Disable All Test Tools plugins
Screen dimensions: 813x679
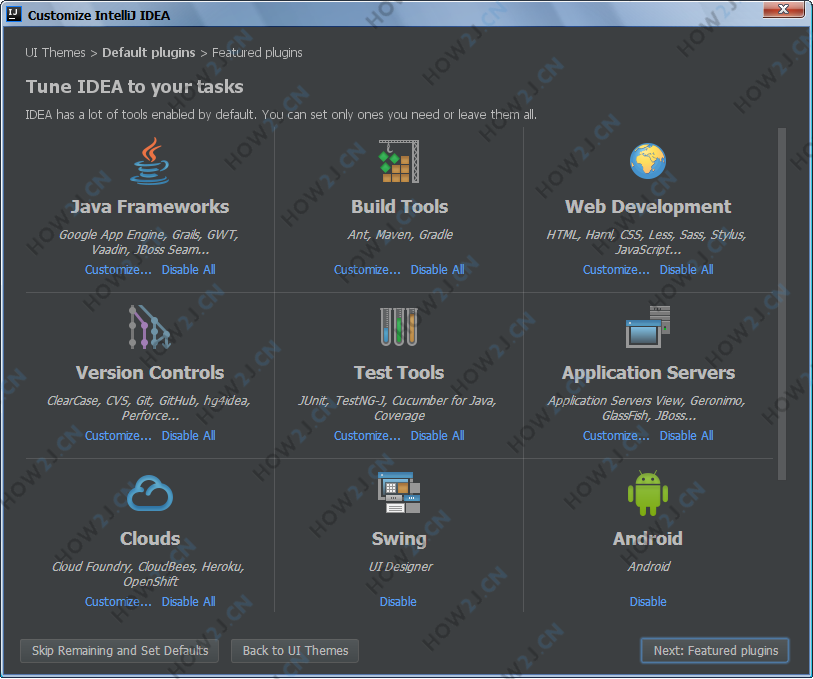click(x=437, y=435)
